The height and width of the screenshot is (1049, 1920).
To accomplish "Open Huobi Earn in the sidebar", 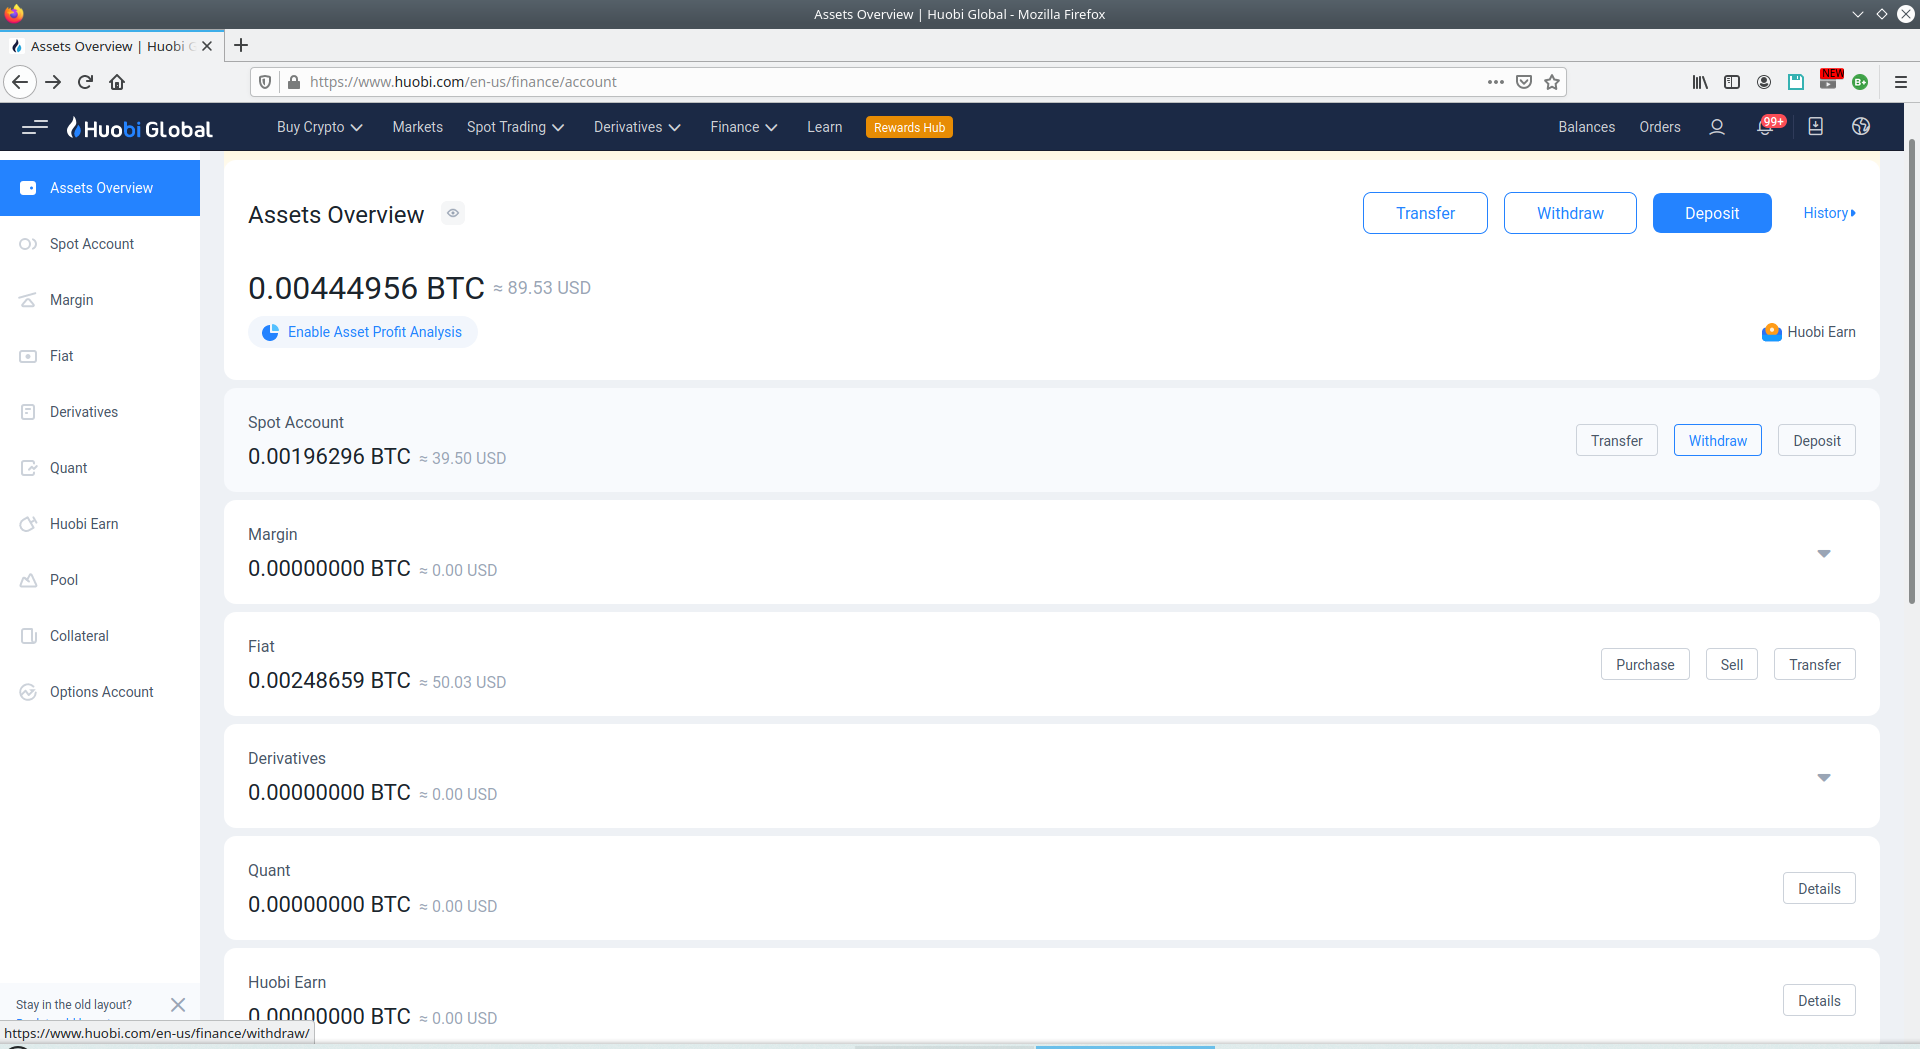I will coord(100,524).
